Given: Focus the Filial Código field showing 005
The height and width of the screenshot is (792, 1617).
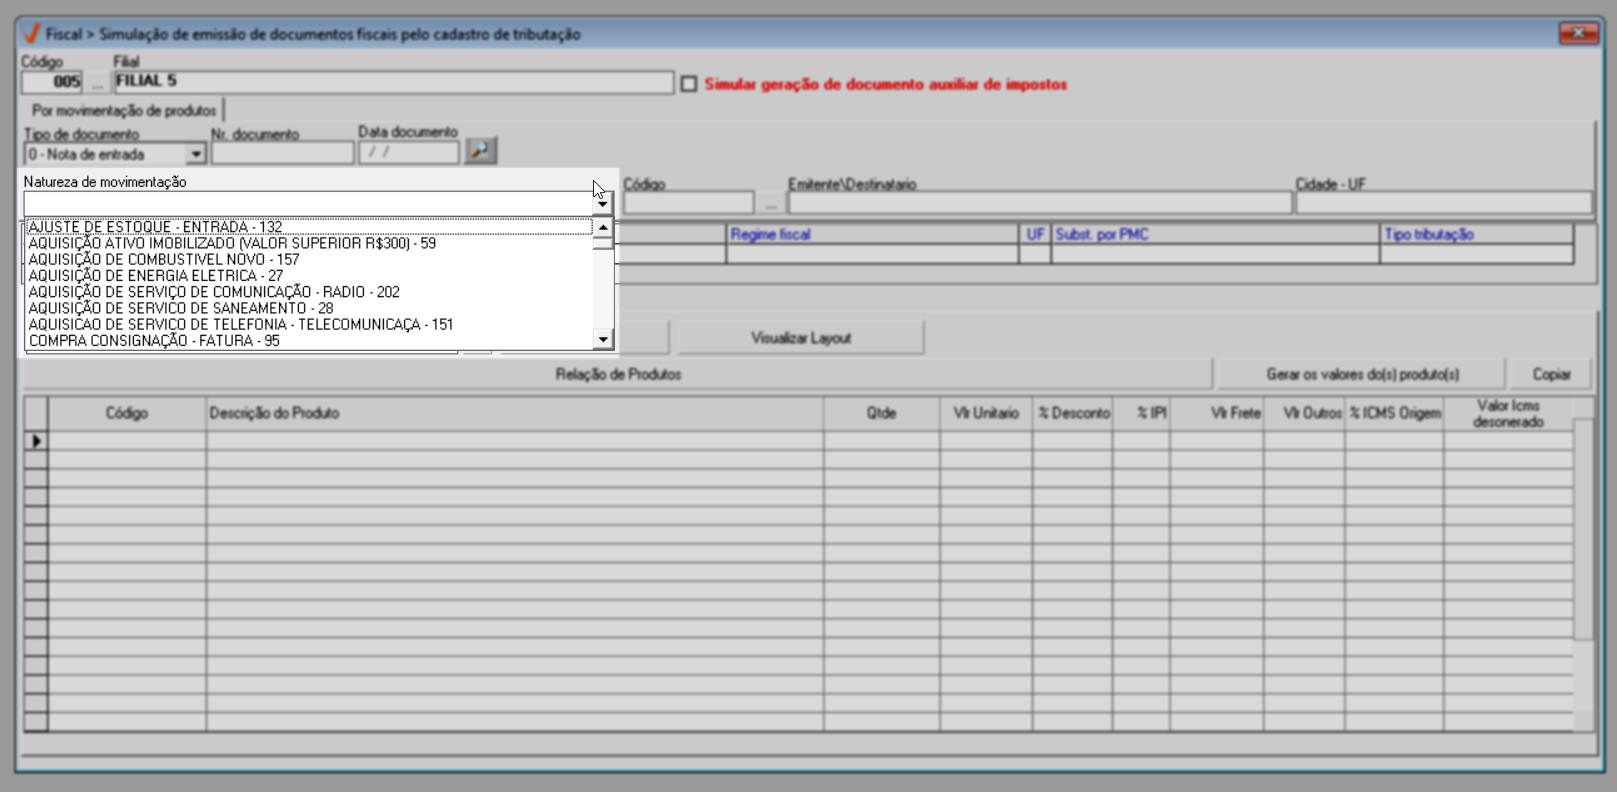Looking at the screenshot, I should click(x=53, y=82).
